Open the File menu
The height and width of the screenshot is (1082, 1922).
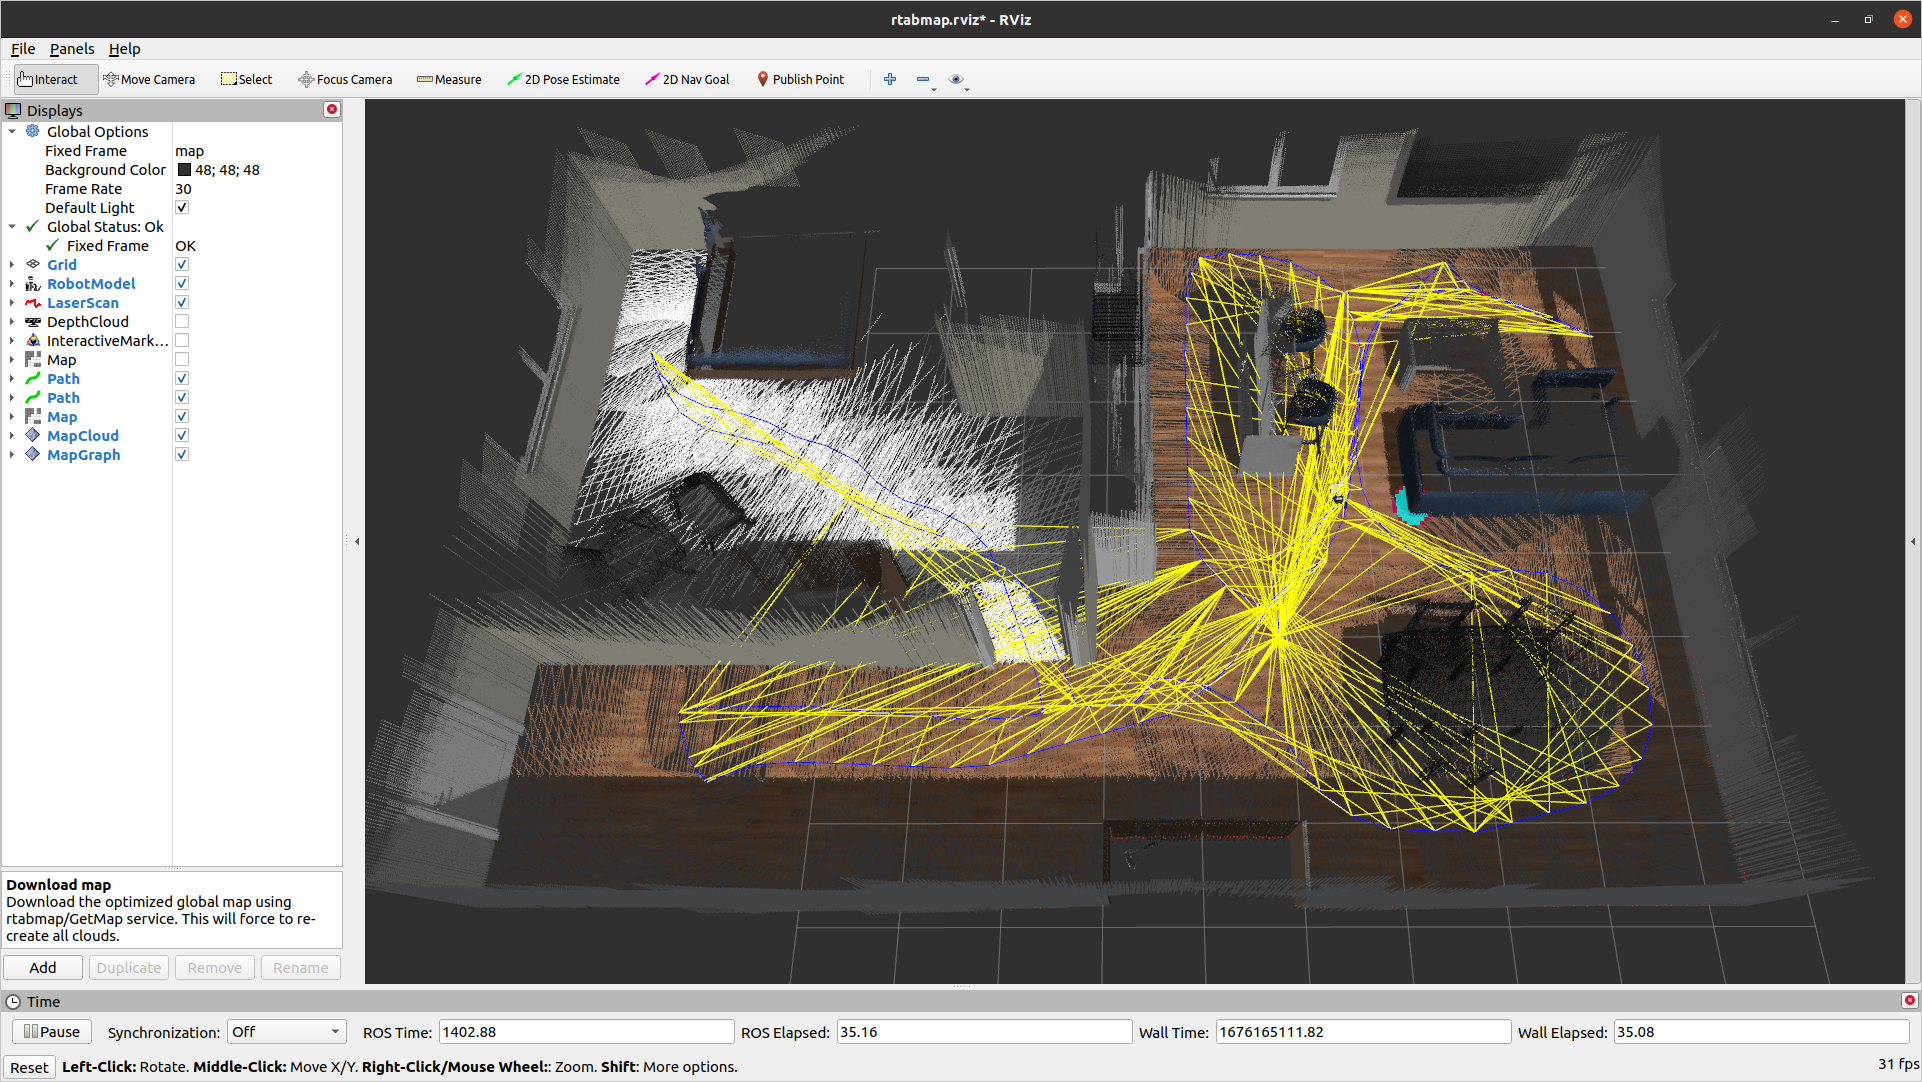23,49
